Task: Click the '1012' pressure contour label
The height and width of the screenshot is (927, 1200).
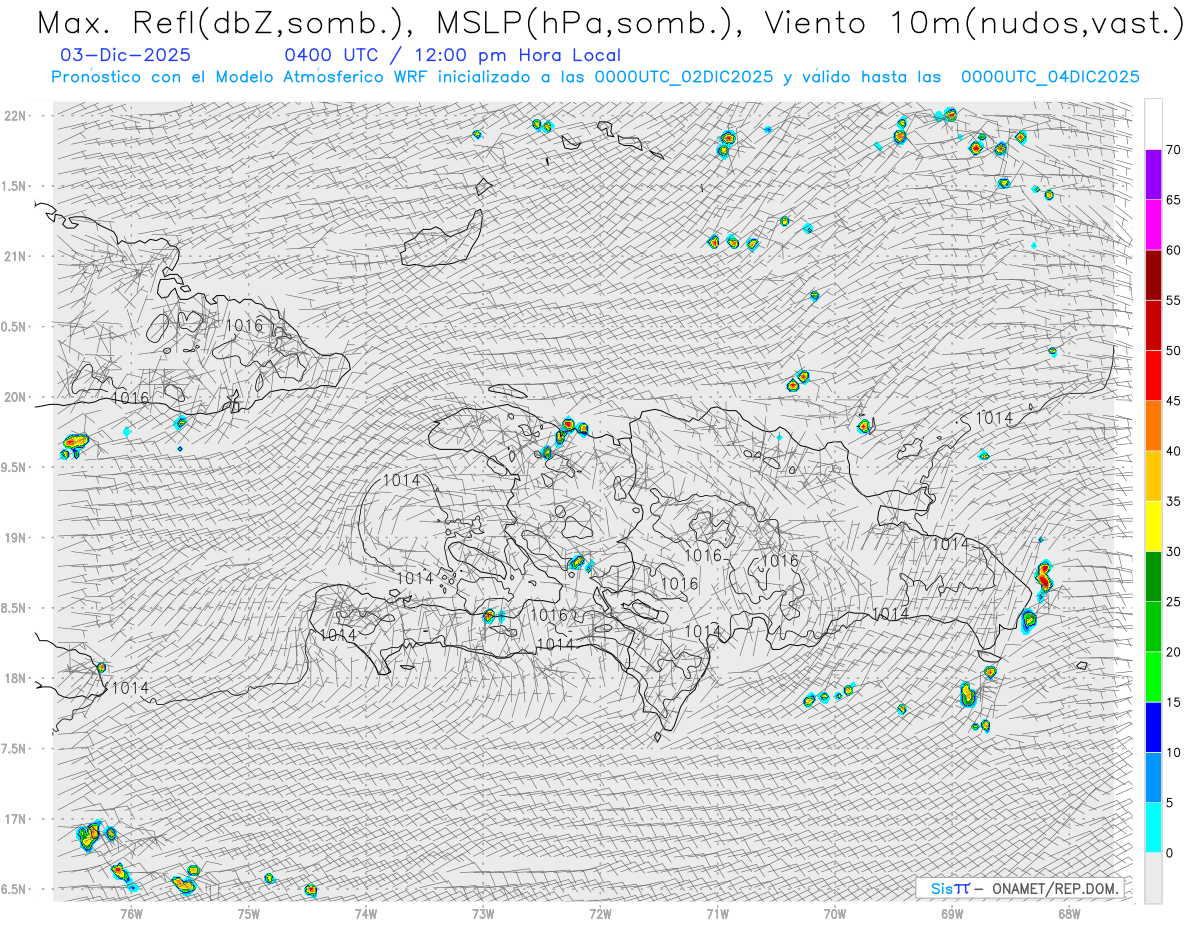Action: [703, 631]
